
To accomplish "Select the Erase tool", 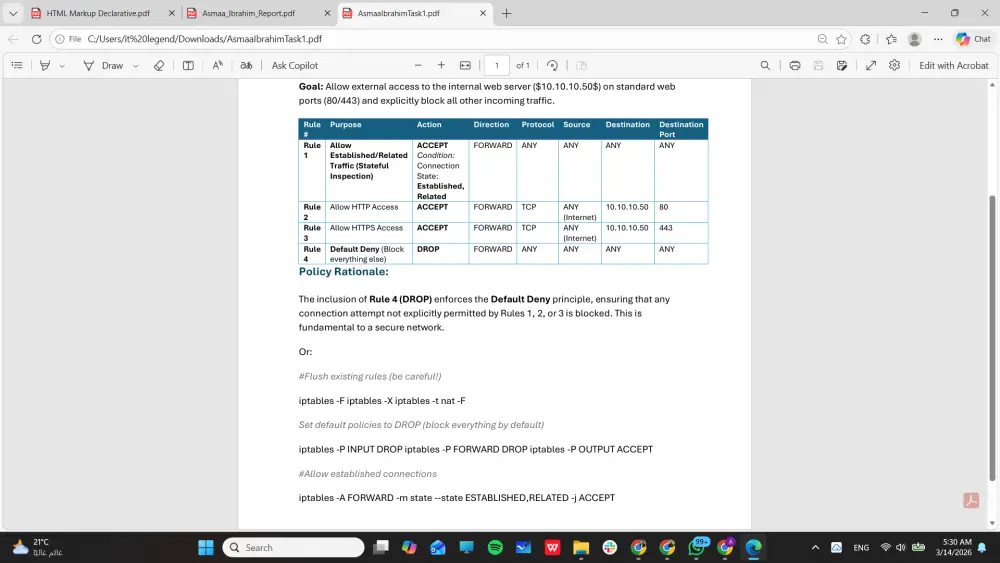I will pos(159,65).
